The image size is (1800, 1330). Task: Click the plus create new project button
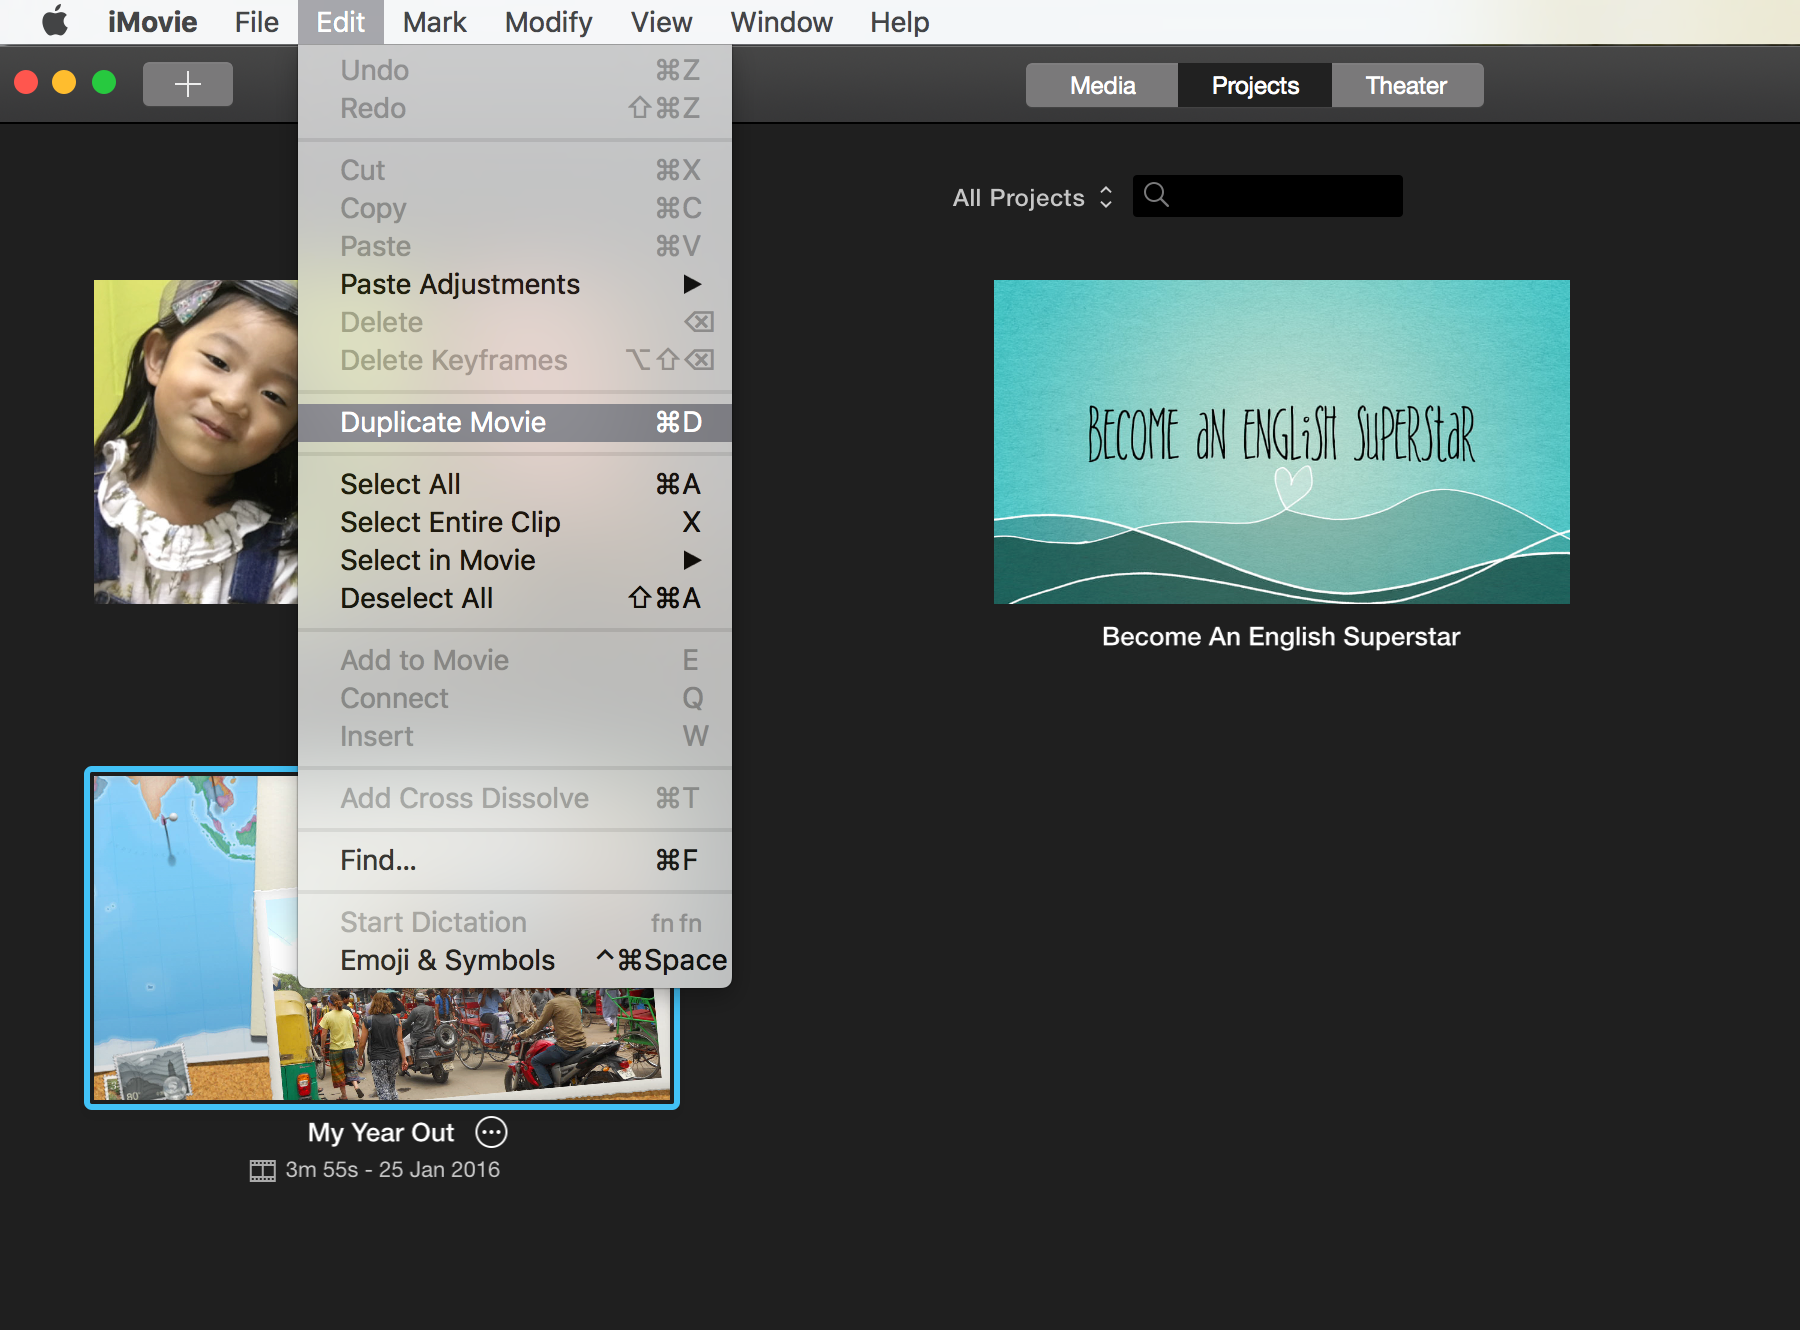tap(187, 84)
